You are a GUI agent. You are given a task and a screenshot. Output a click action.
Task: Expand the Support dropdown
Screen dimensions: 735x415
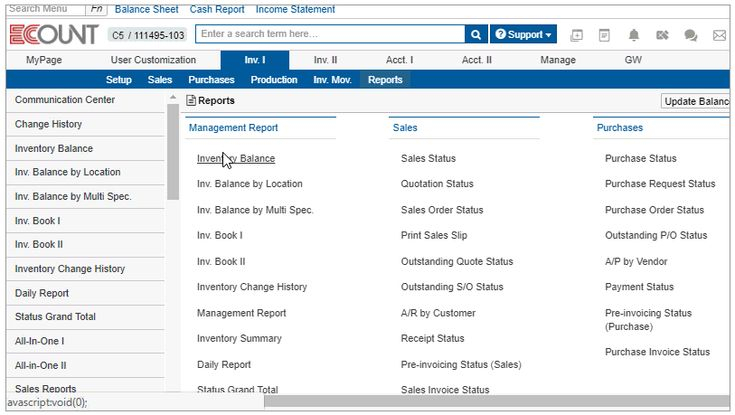[x=522, y=34]
